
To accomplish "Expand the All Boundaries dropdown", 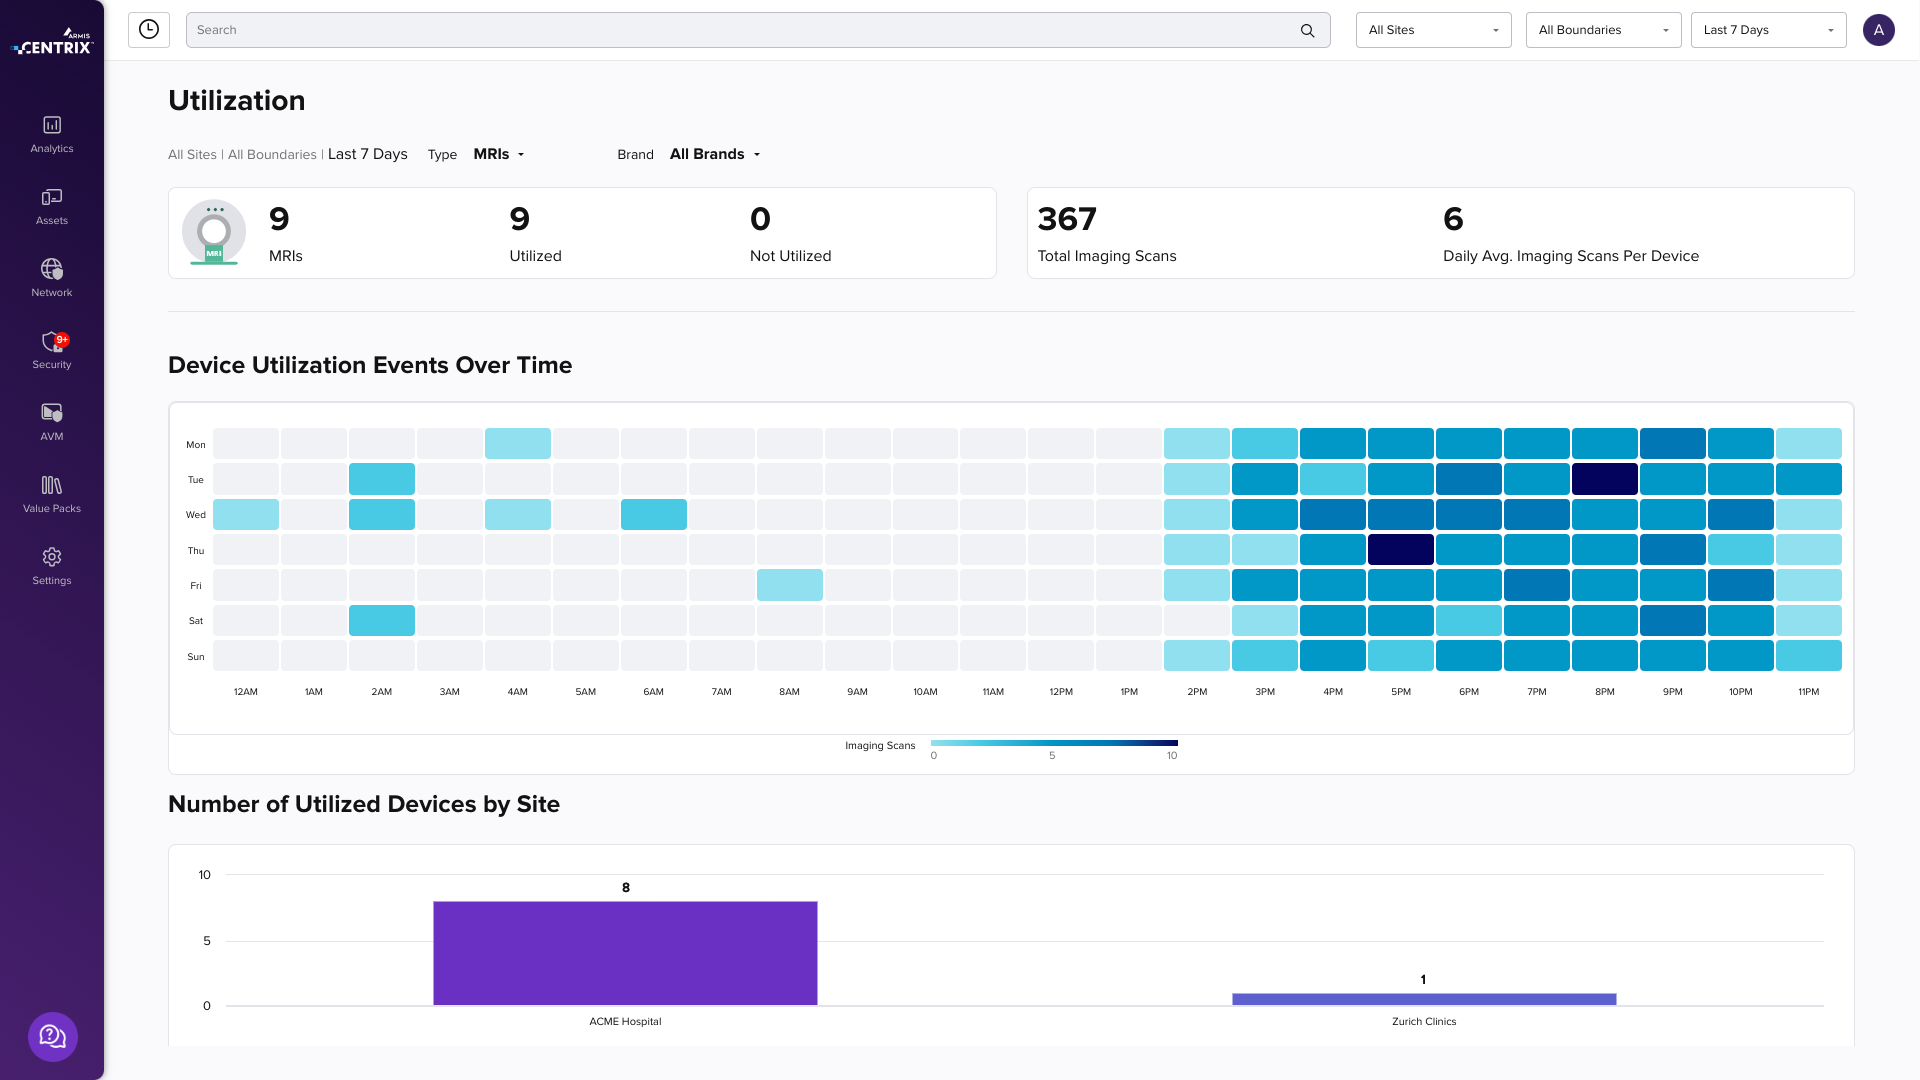I will pos(1603,30).
